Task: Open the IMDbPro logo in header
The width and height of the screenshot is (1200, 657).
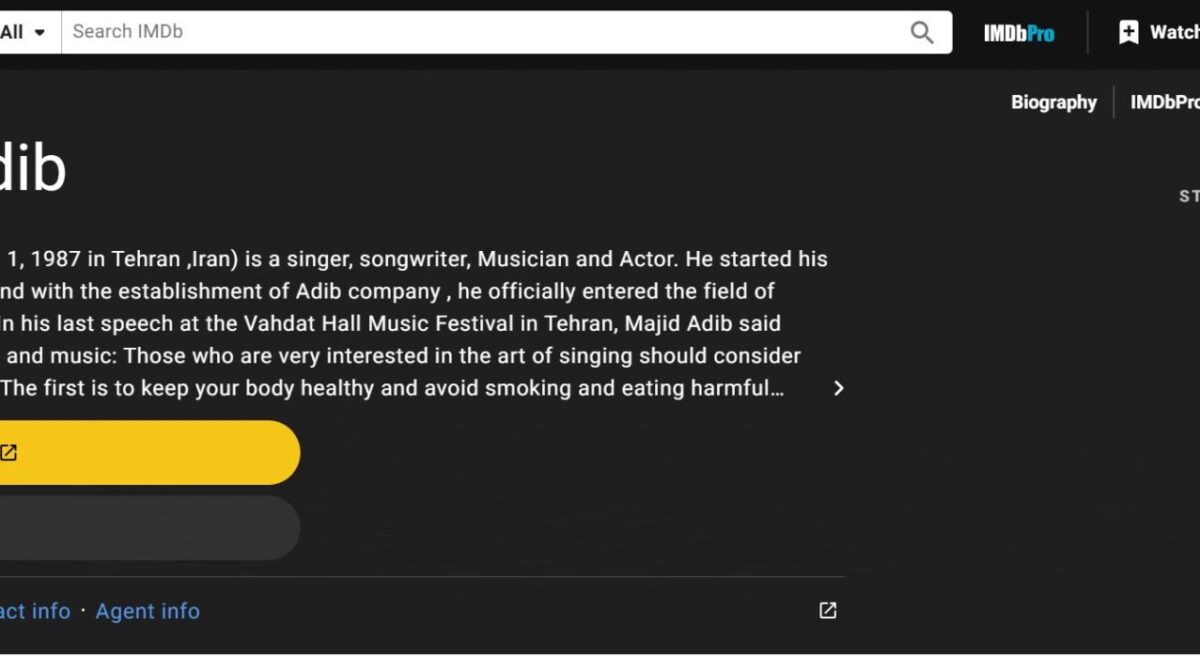Action: (x=1018, y=33)
